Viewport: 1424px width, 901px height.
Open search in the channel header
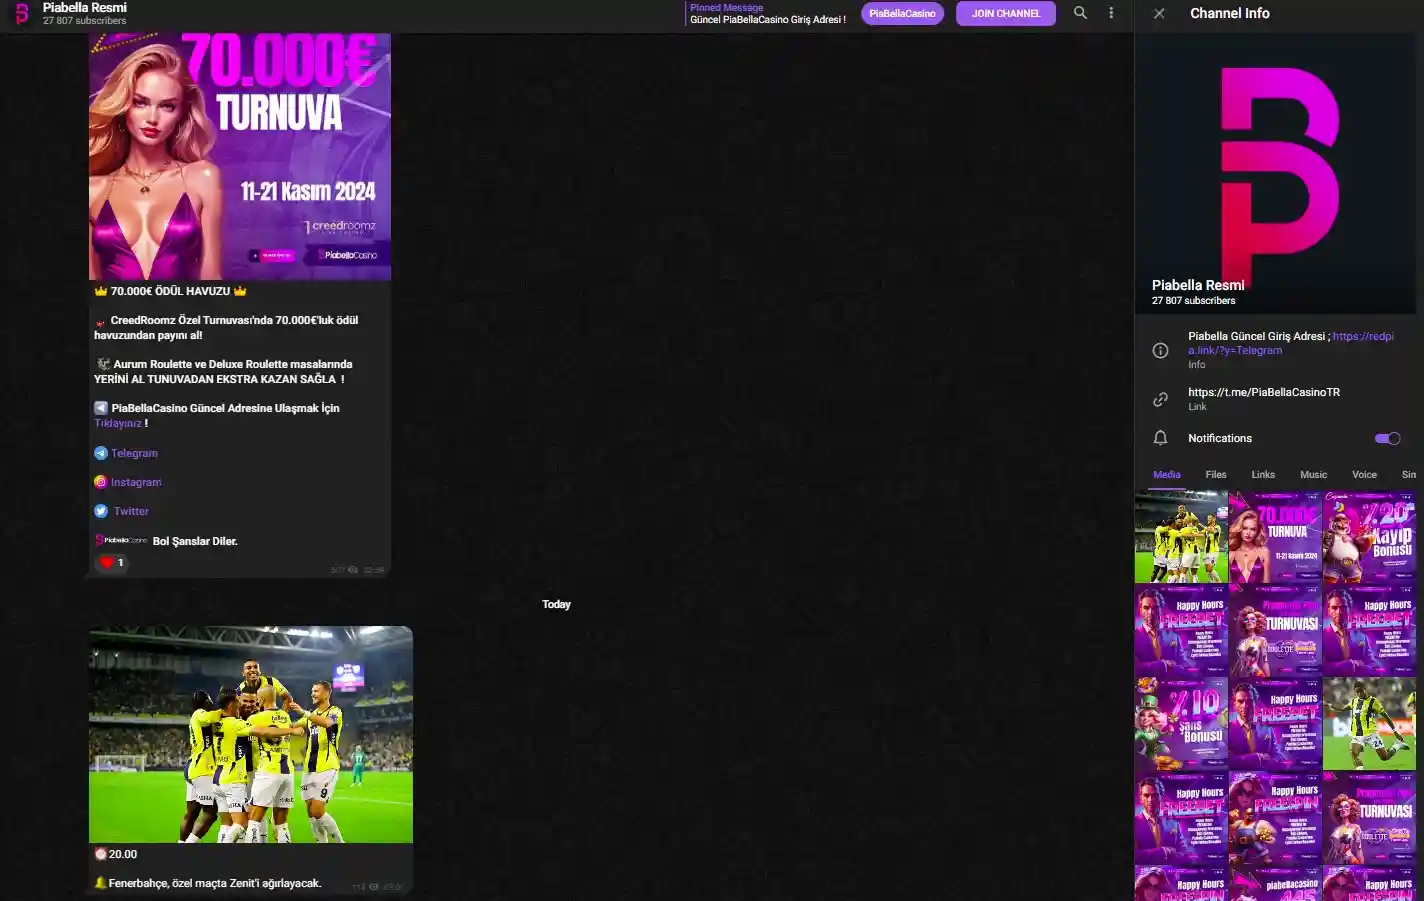point(1080,13)
